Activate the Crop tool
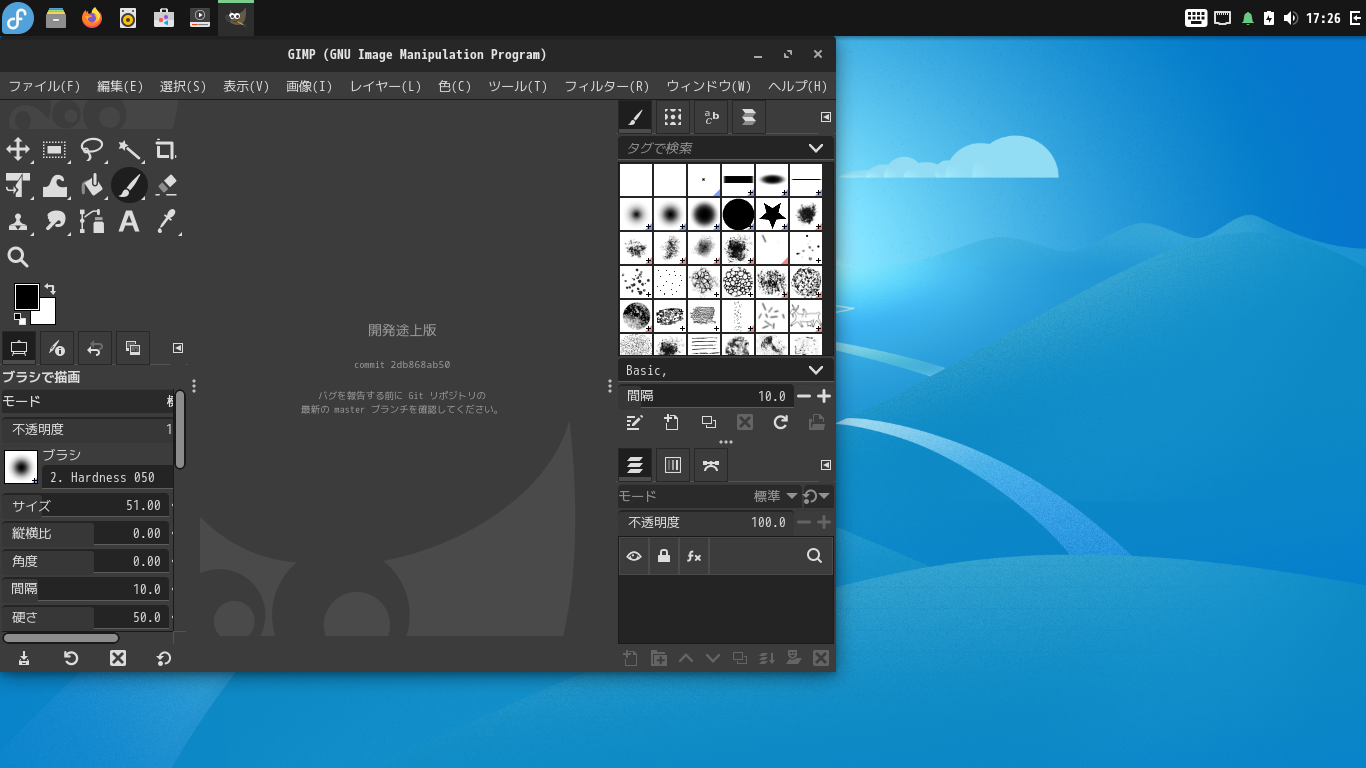The width and height of the screenshot is (1366, 768). pyautogui.click(x=166, y=150)
